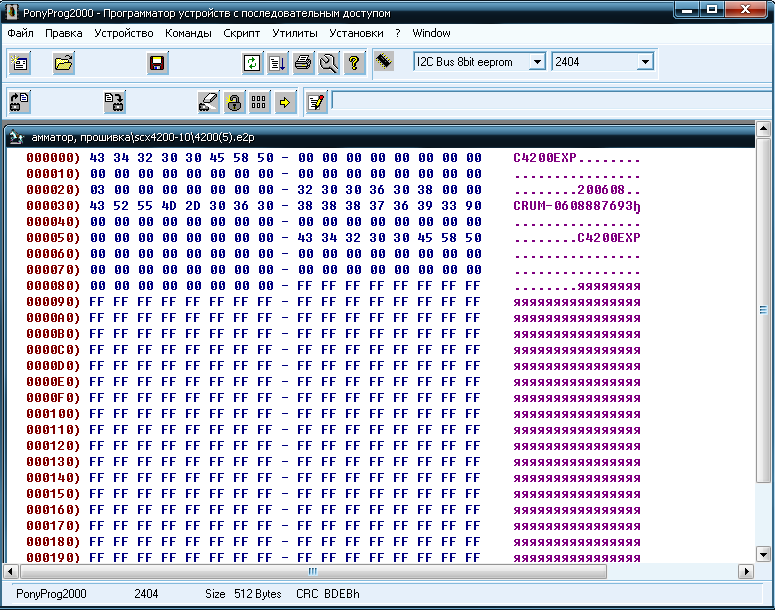Click the horizontal scrollbar left arrow
The image size is (775, 610).
tap(10, 572)
